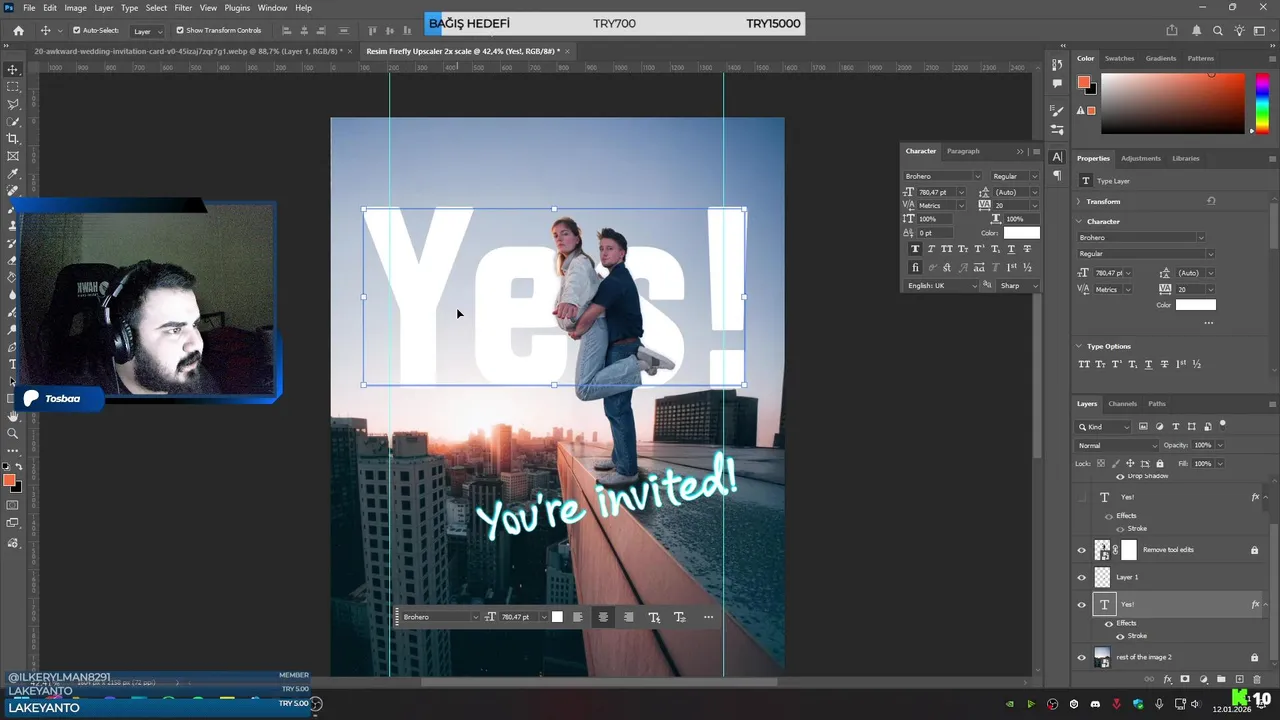This screenshot has width=1280, height=720.
Task: Toggle Underline in Character panel
Action: point(1011,249)
